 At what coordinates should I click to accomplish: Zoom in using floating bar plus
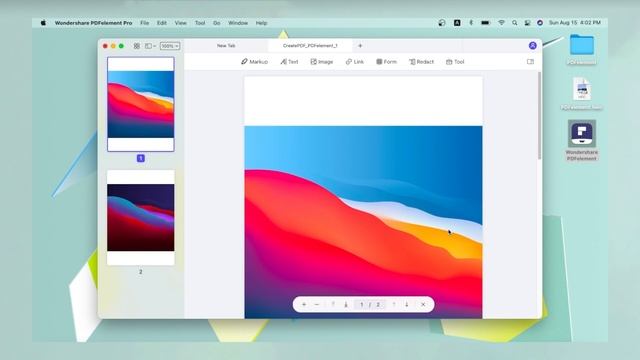point(304,304)
